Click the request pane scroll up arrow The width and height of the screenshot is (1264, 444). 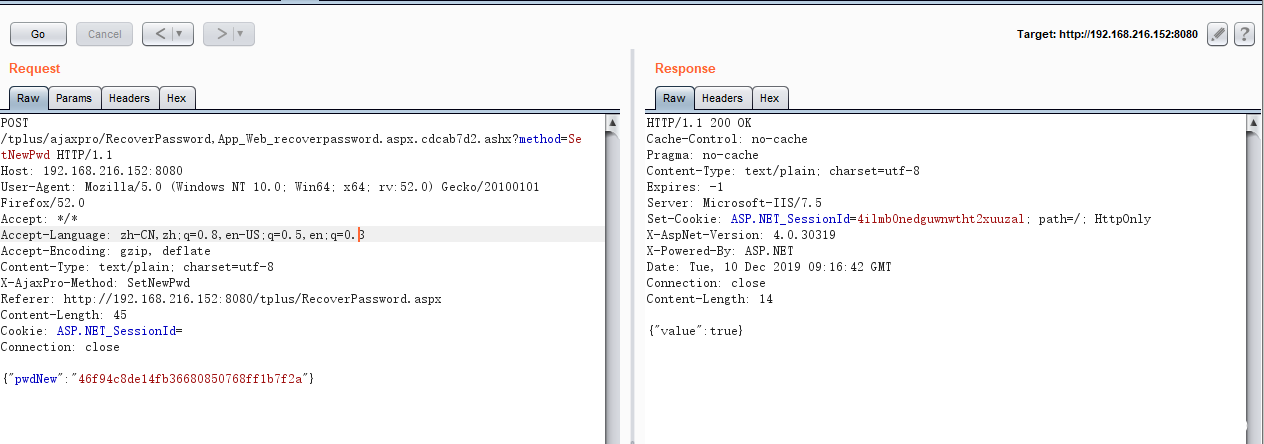point(612,122)
